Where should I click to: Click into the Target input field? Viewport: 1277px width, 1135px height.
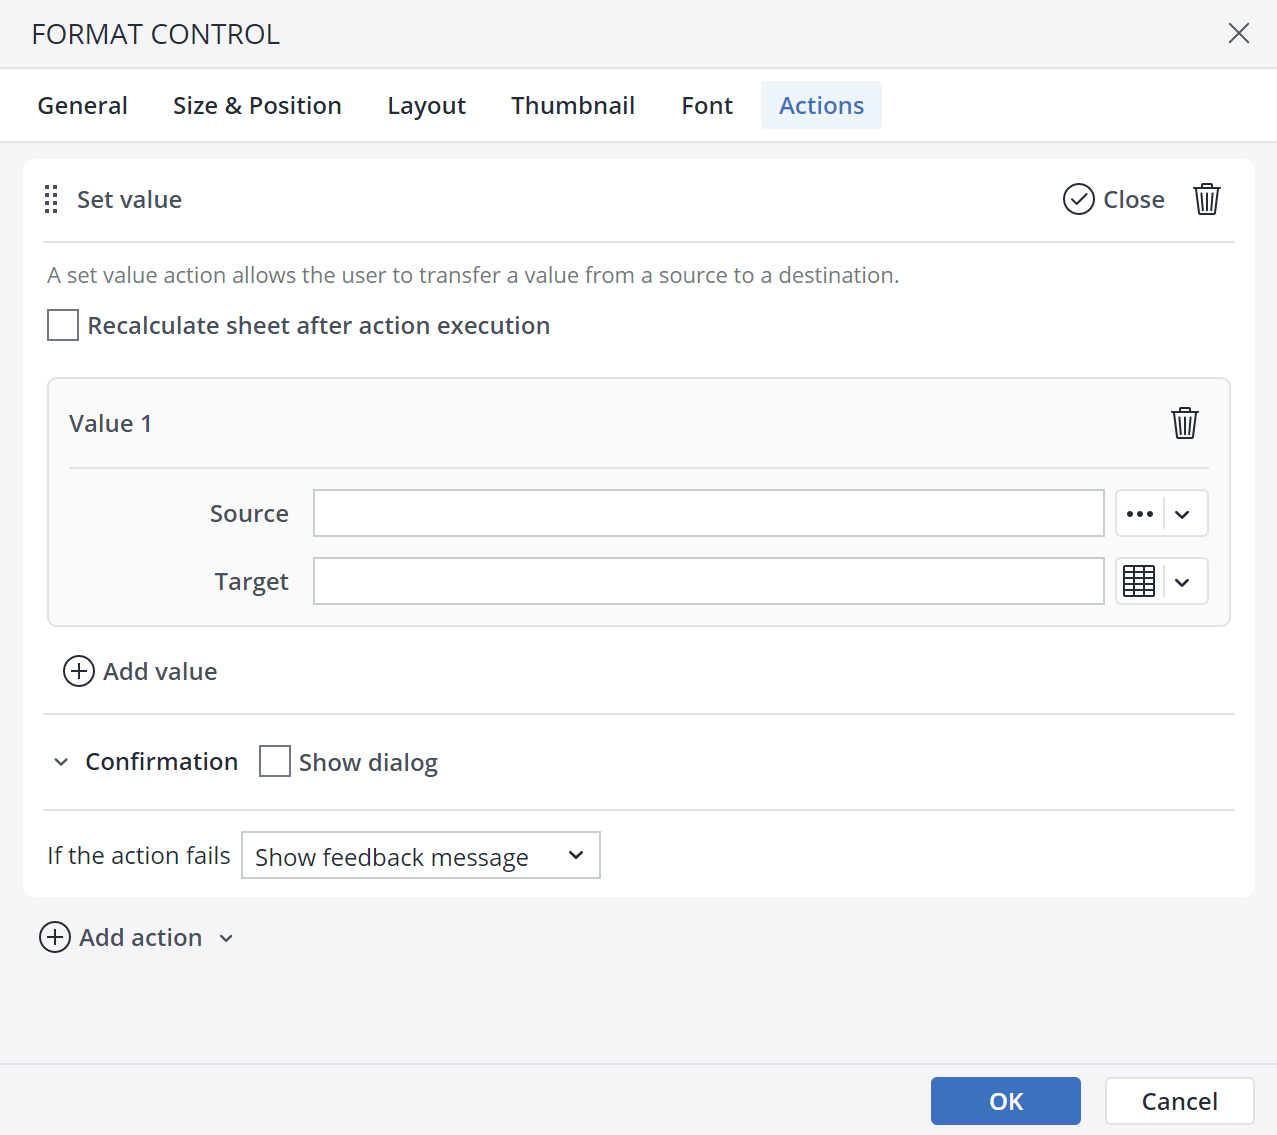(x=709, y=581)
